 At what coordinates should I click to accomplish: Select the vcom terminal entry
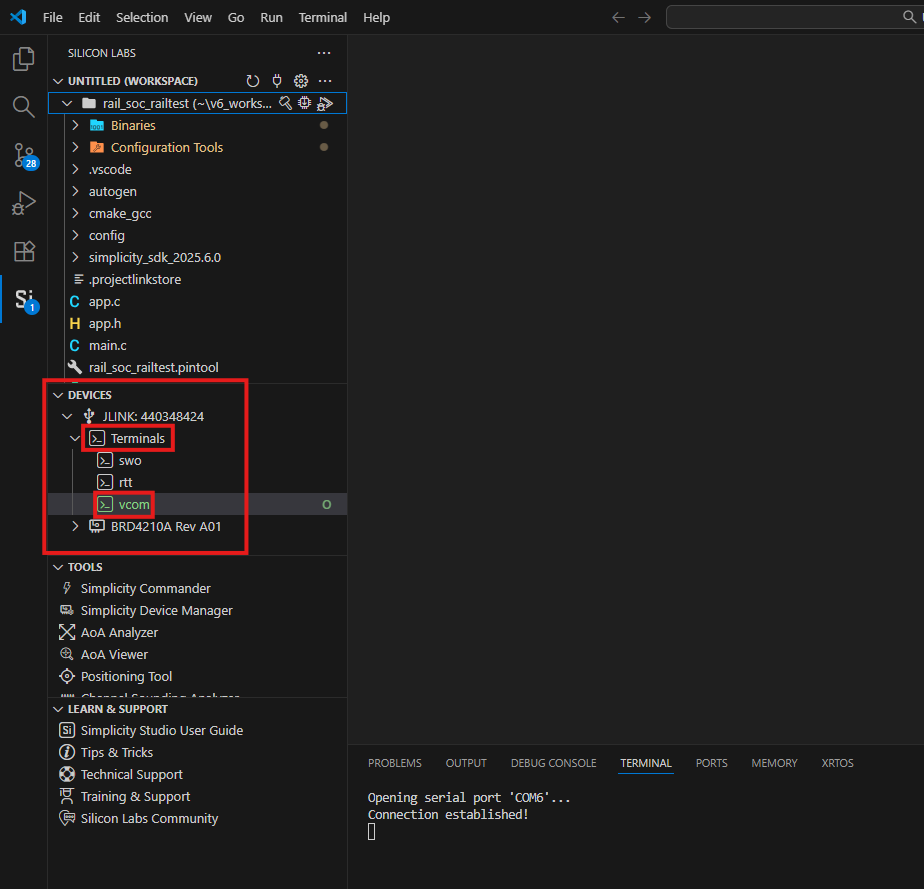point(131,504)
